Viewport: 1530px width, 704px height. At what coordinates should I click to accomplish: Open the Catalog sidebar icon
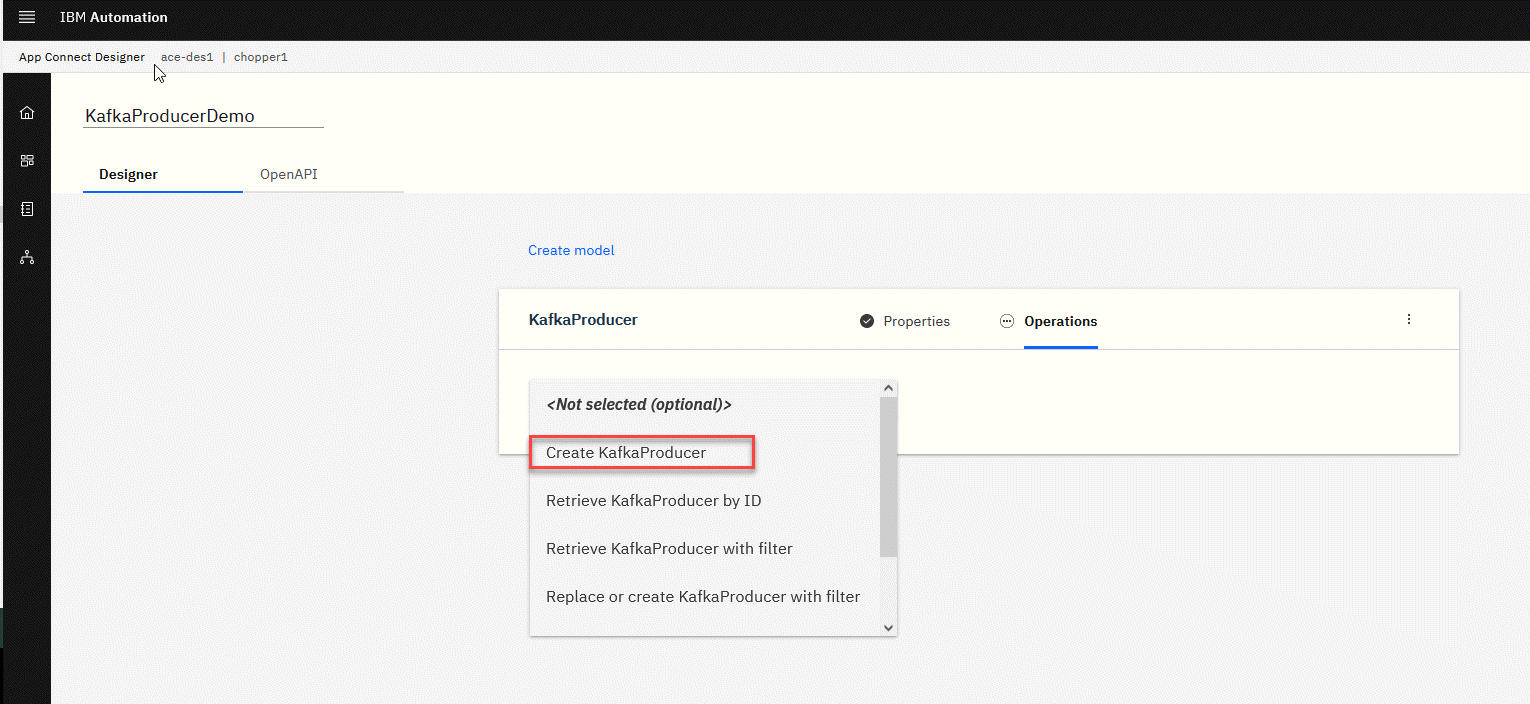(x=27, y=209)
